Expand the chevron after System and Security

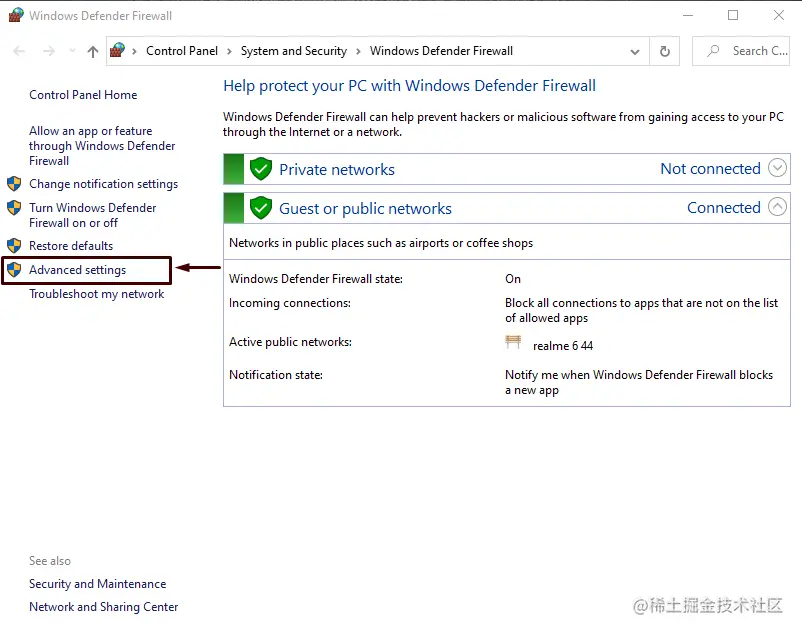358,51
